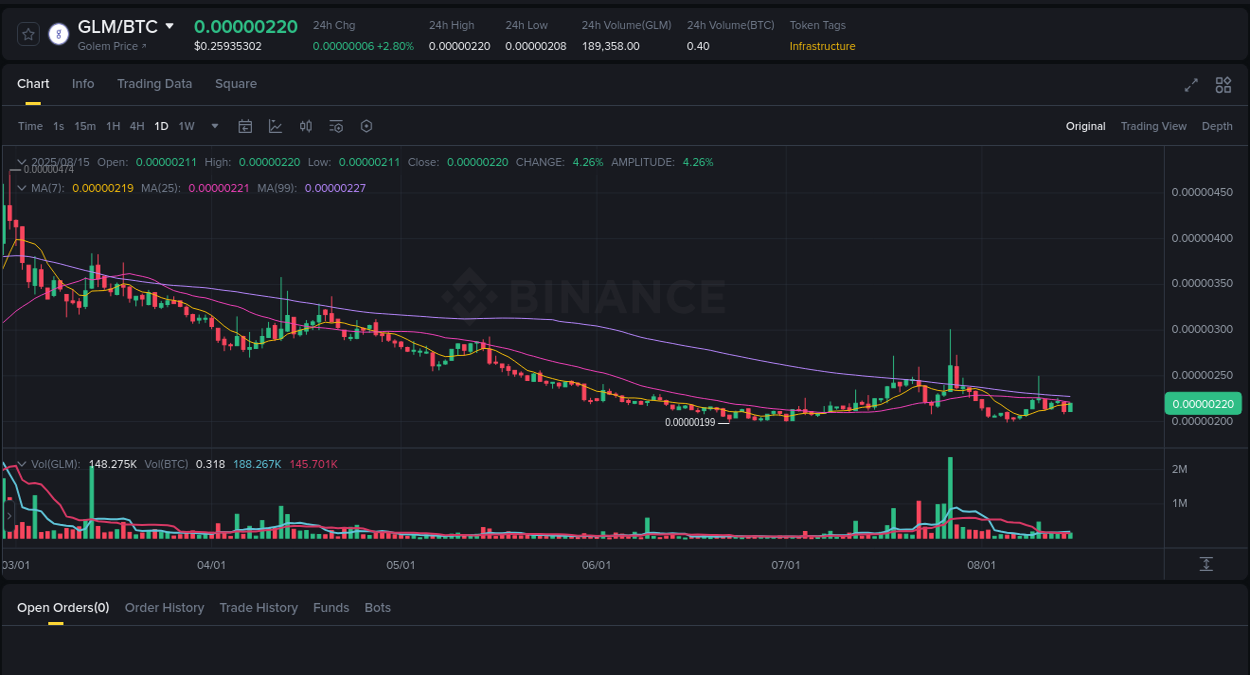Click the scroll-to-latest-candle icon below the chart
The image size is (1250, 675).
point(1207,565)
